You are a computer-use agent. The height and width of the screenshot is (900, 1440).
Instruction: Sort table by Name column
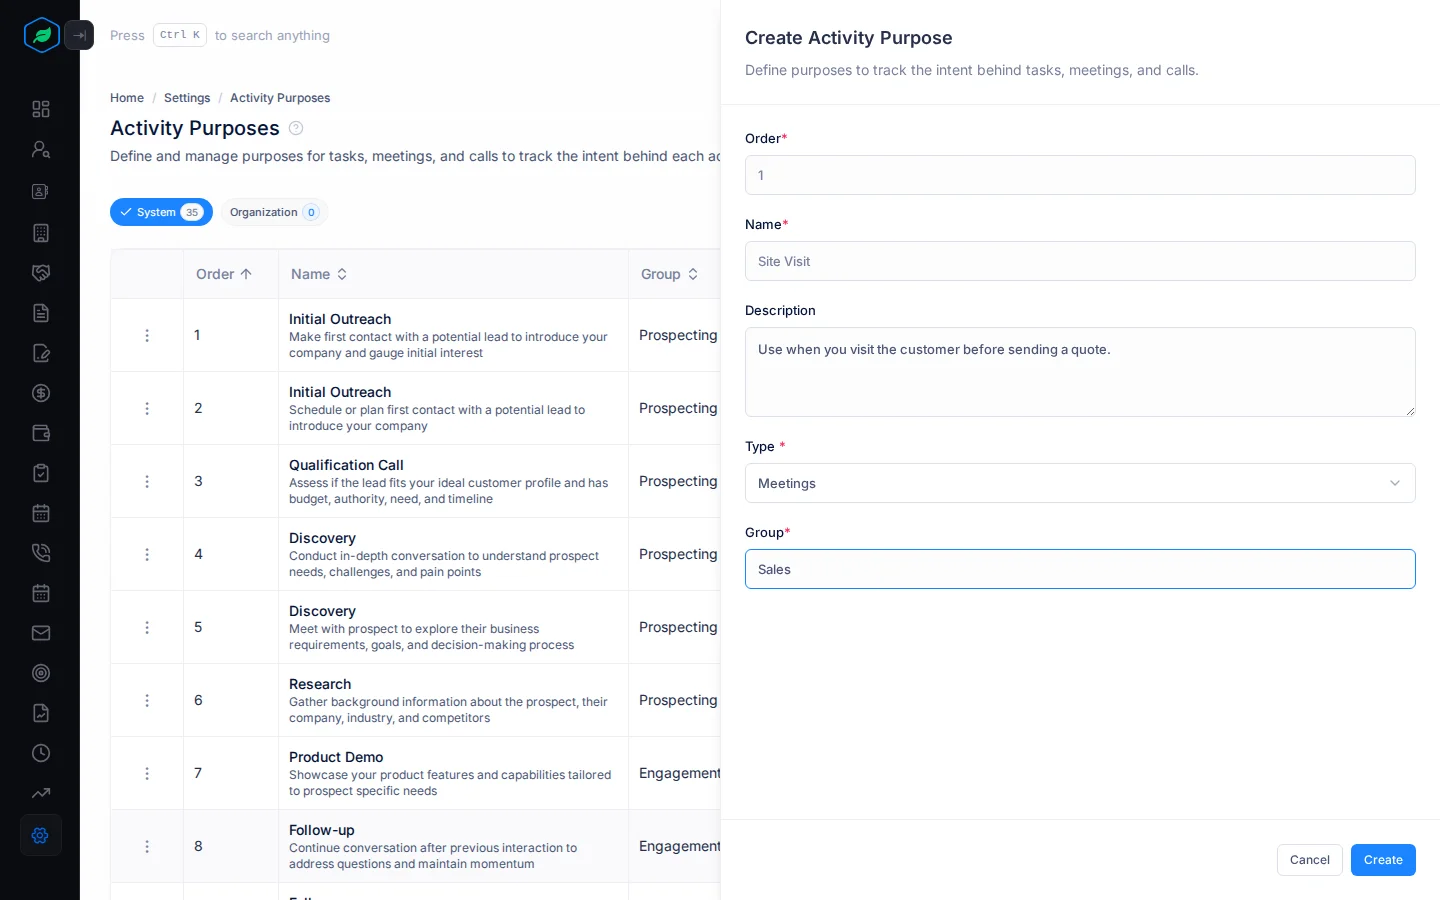(x=319, y=274)
